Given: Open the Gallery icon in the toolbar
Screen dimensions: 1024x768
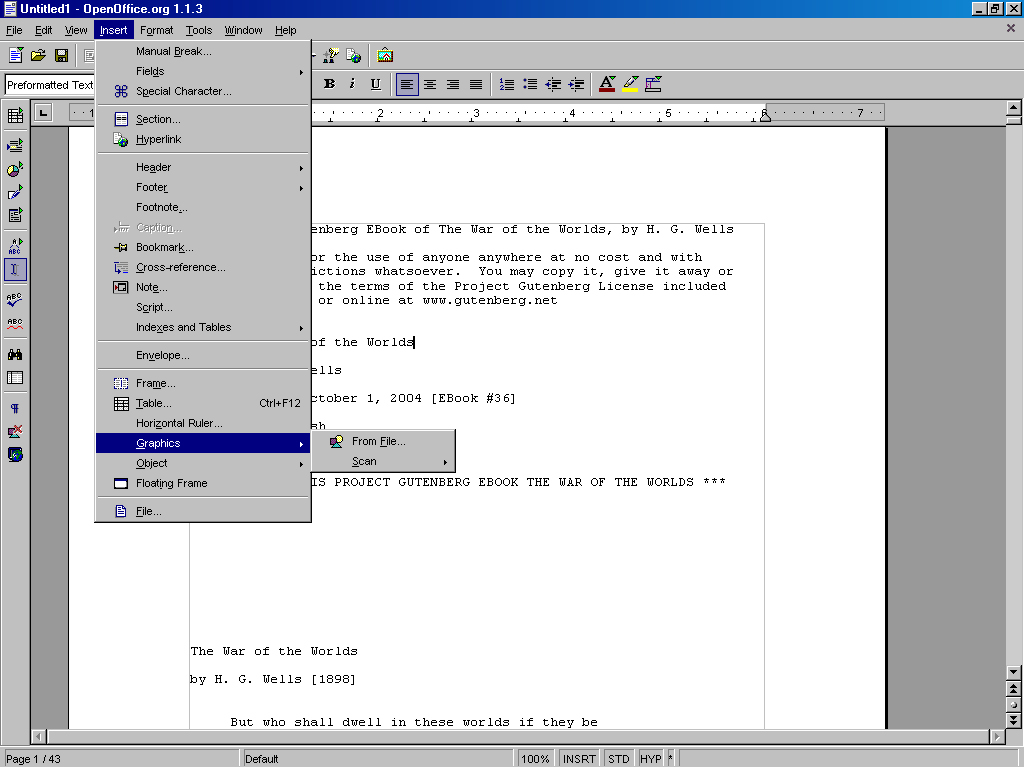Looking at the screenshot, I should (x=385, y=55).
